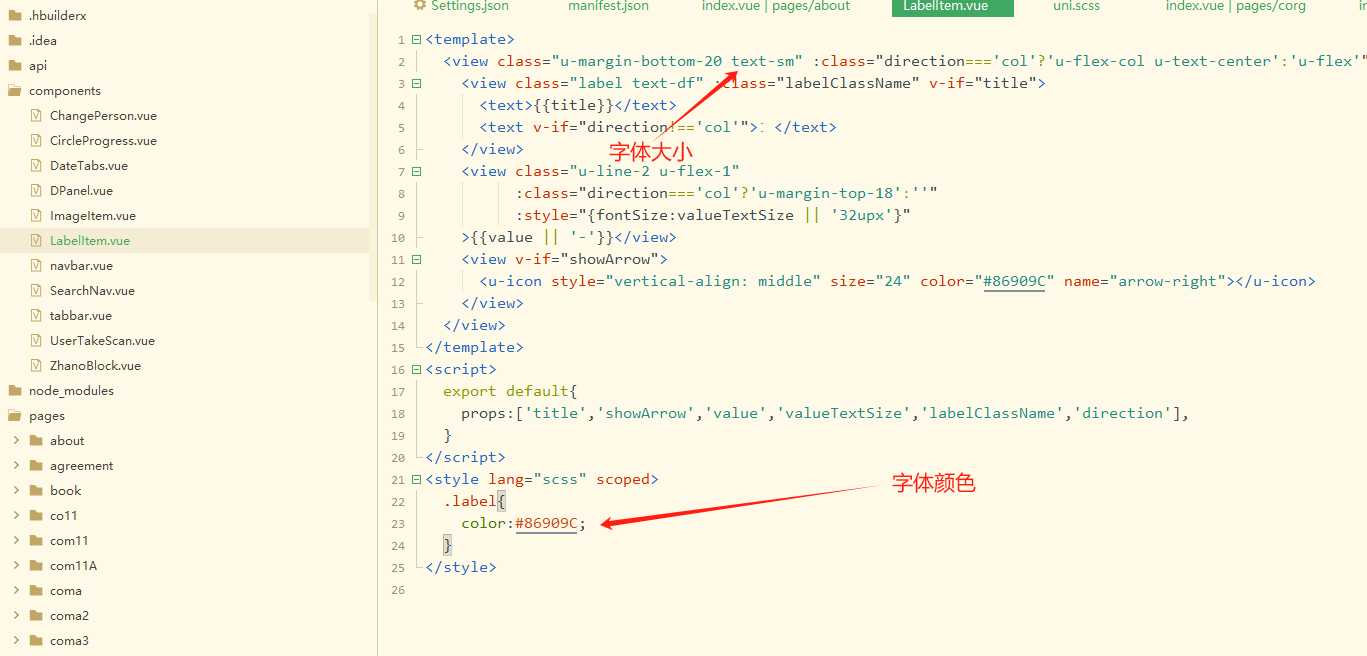
Task: Click the '32upx' value on line 9
Action: tap(866, 215)
